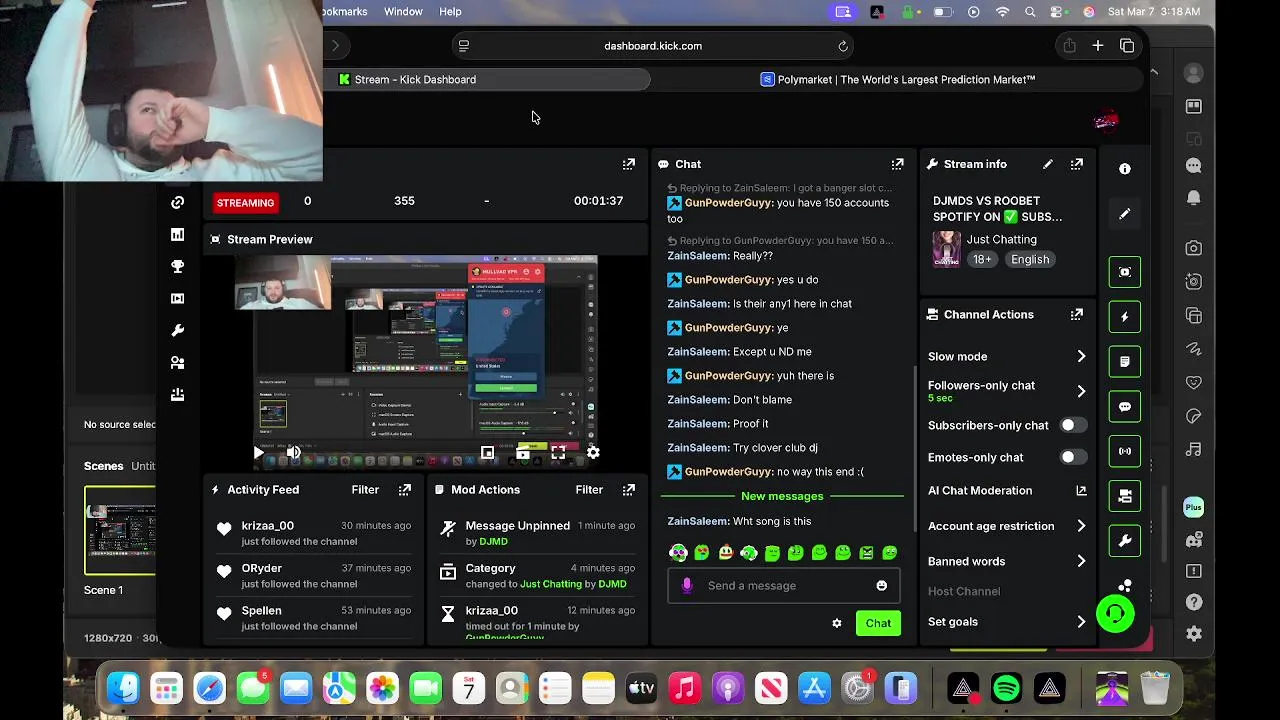The height and width of the screenshot is (720, 1280).
Task: Open AI Chat Moderation external link icon
Action: (1081, 490)
